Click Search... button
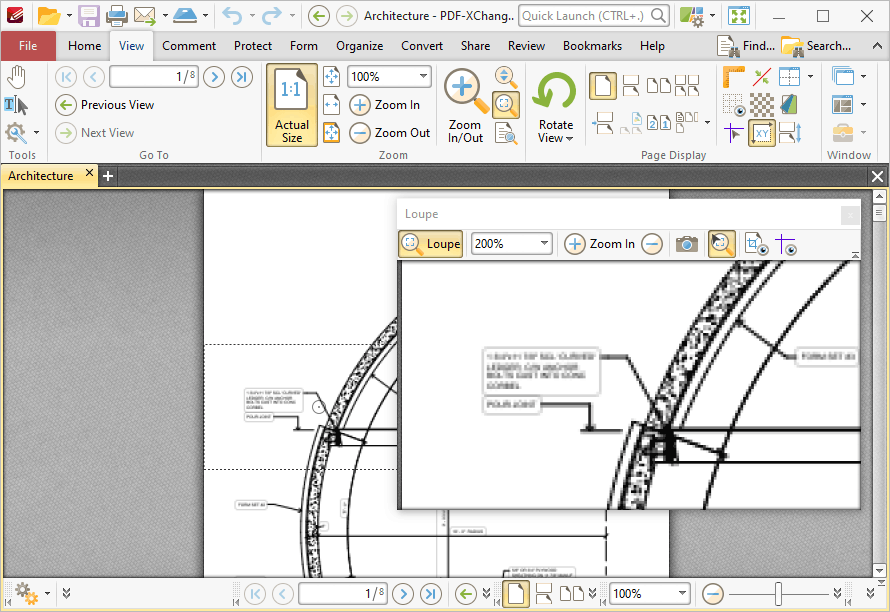Screen dimensions: 890x612 [x=816, y=46]
